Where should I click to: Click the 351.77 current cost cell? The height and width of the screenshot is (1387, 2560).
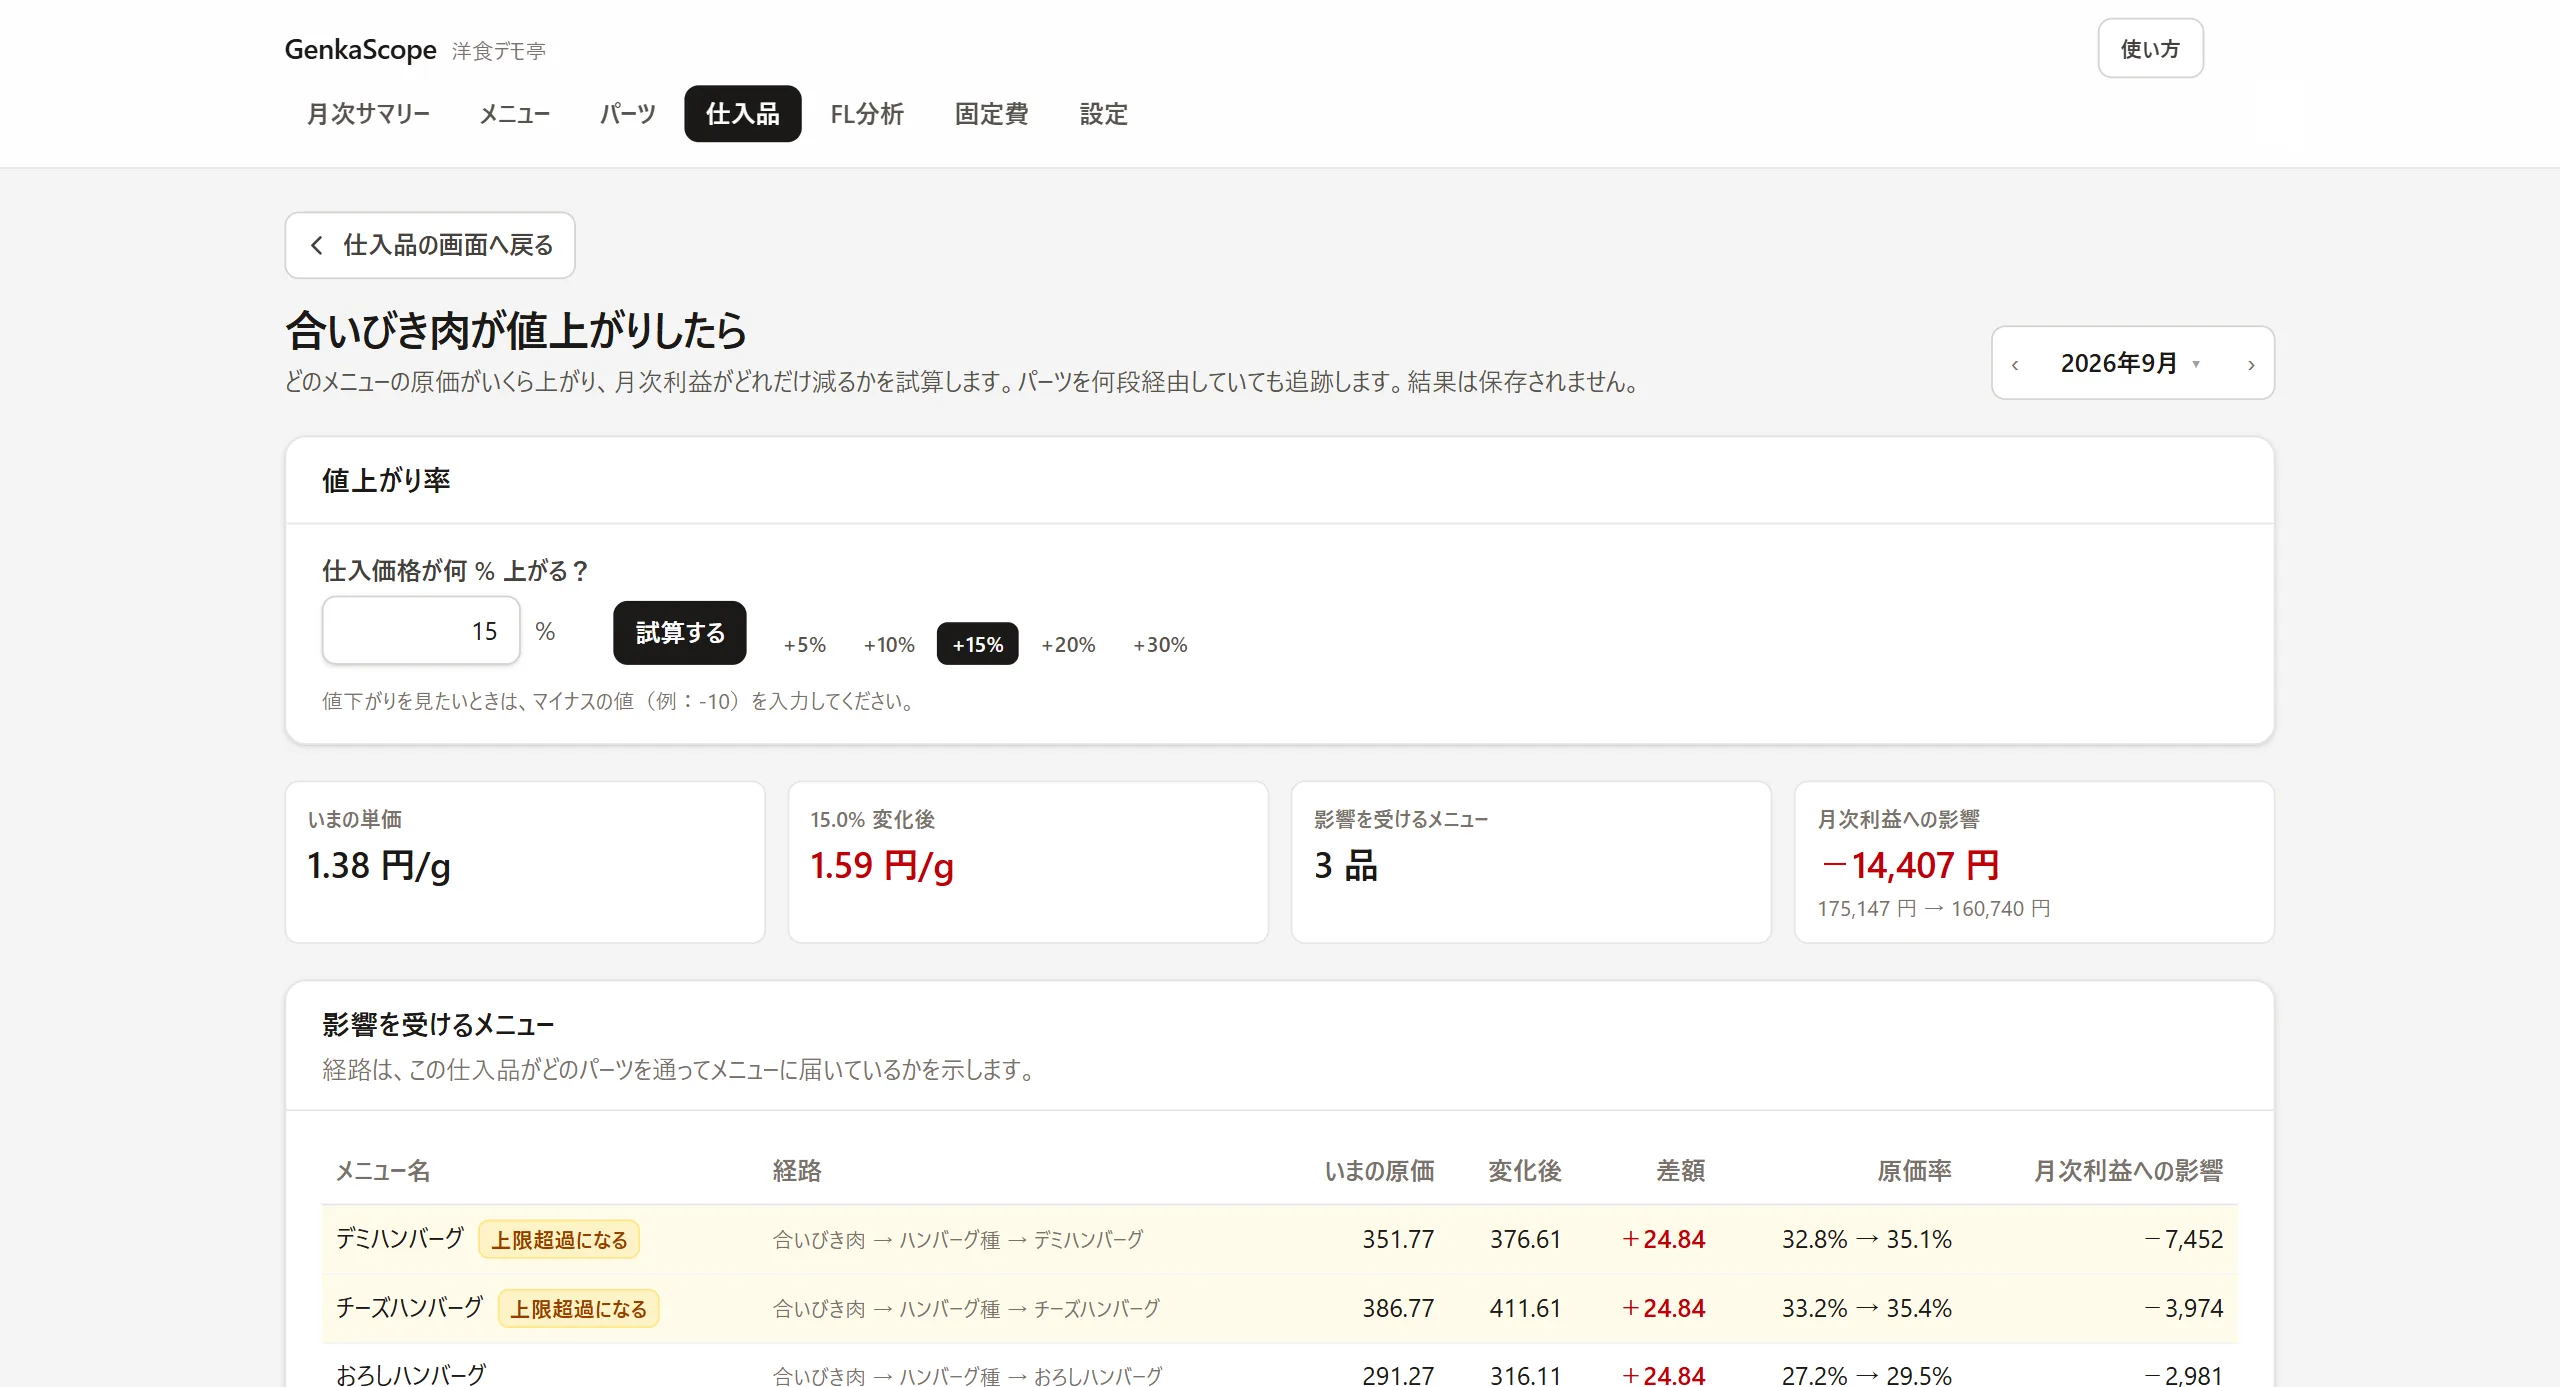(x=1398, y=1240)
